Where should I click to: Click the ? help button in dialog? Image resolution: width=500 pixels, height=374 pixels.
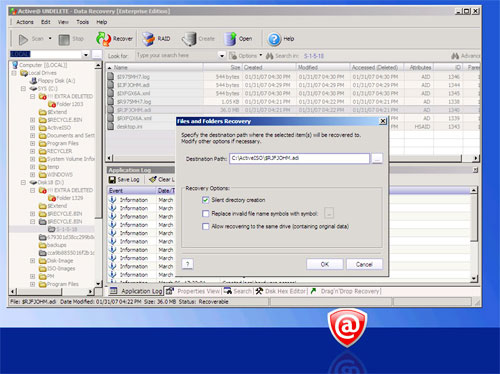pos(187,264)
